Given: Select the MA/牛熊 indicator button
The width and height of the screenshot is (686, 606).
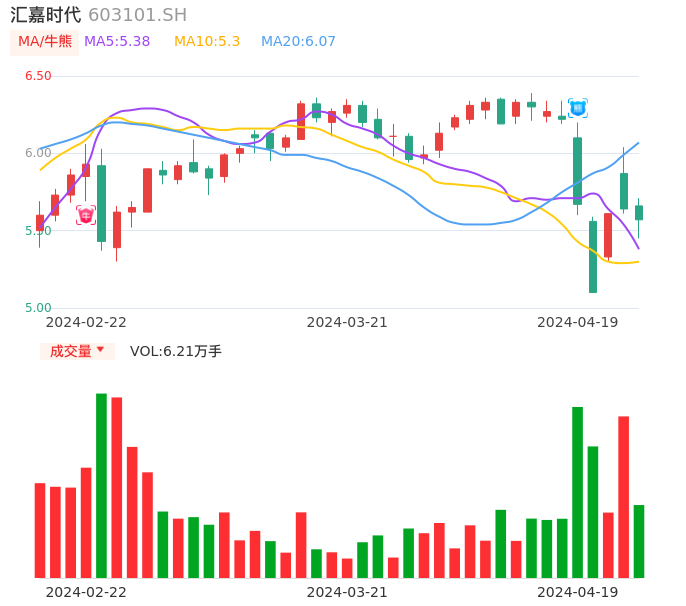Looking at the screenshot, I should (x=45, y=42).
